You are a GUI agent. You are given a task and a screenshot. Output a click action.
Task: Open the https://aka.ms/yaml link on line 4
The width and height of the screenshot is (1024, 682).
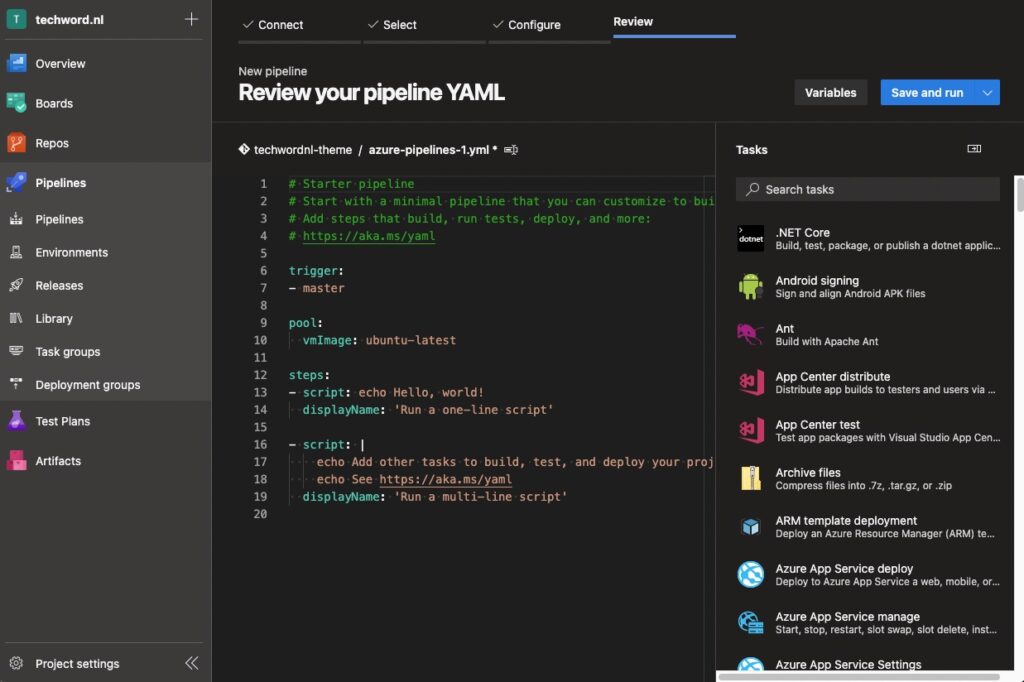point(368,236)
